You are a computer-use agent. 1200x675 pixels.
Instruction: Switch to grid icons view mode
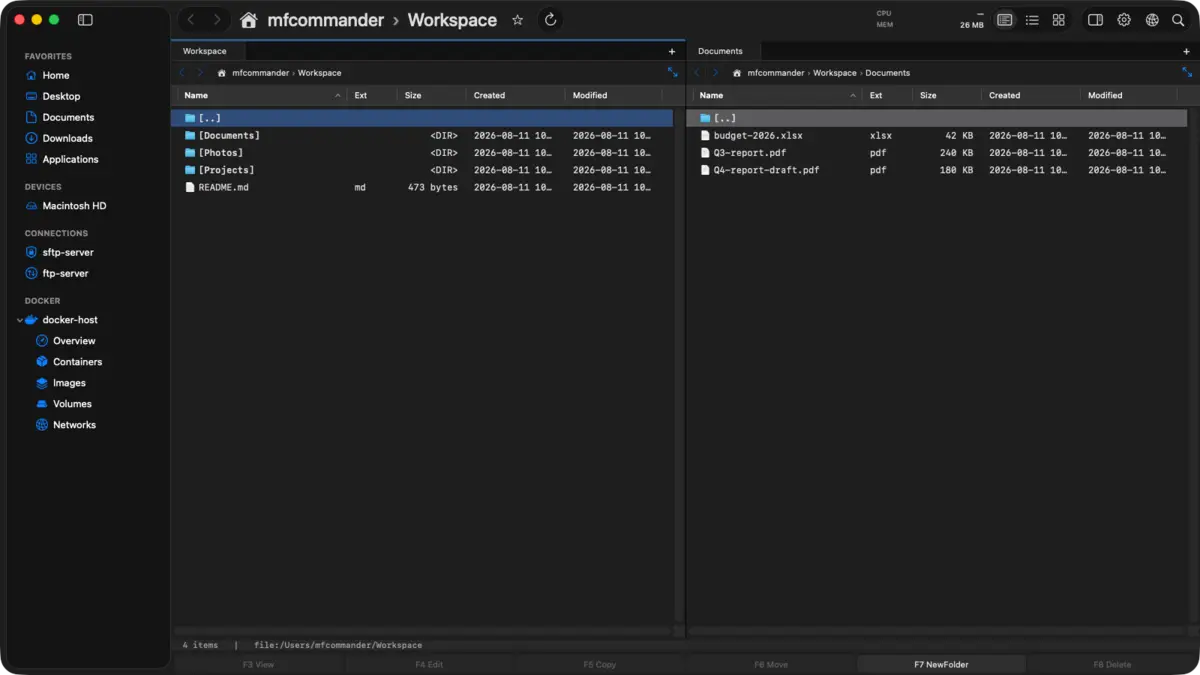click(1058, 20)
